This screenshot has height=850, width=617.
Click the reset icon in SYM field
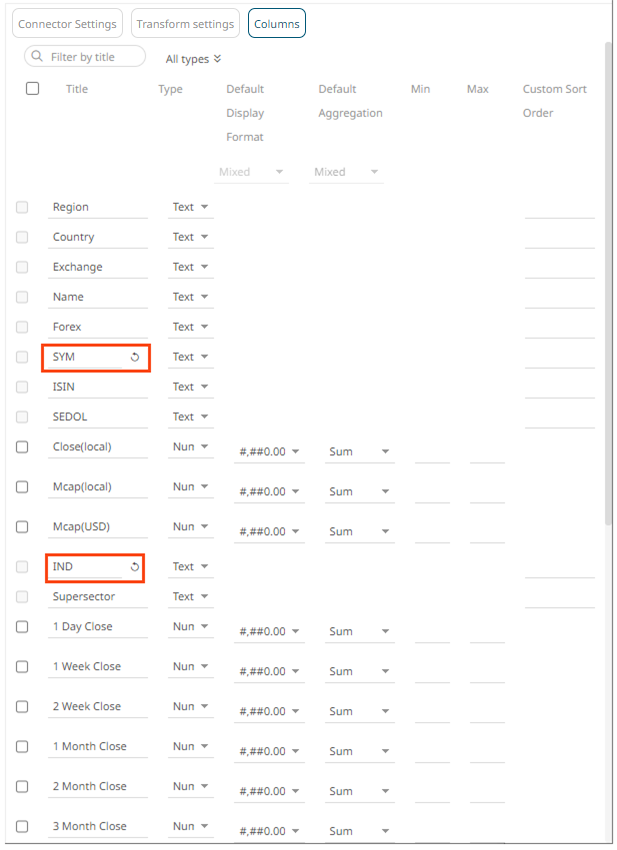135,357
